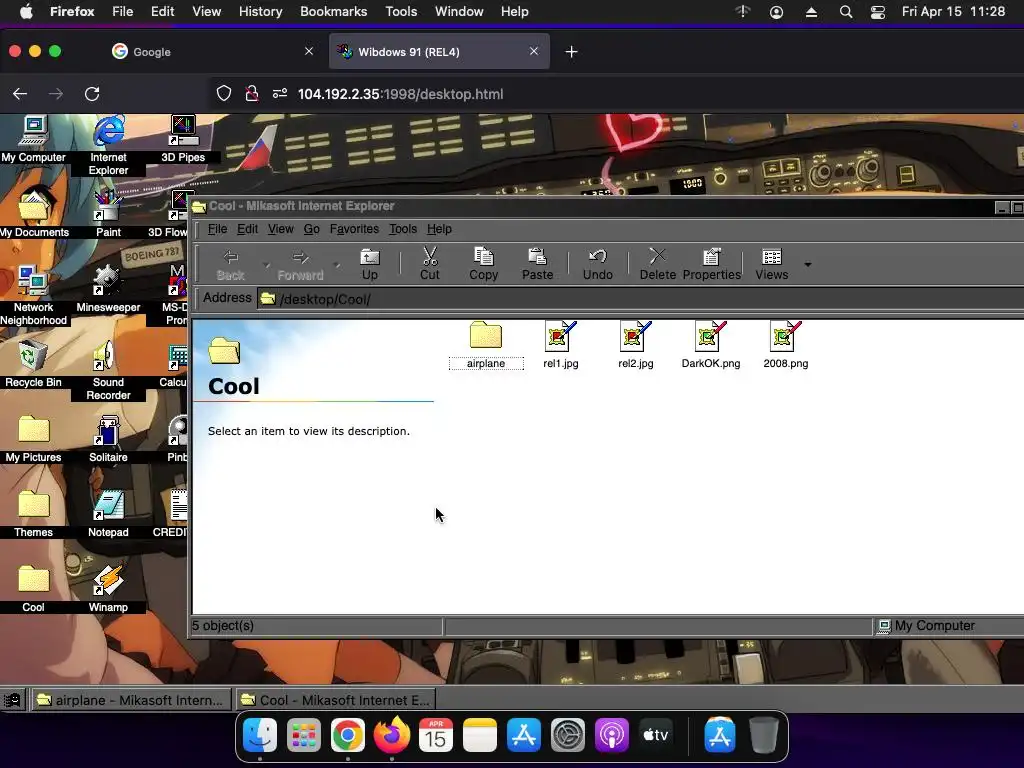The height and width of the screenshot is (768, 1024).
Task: Open My Pictures folder
Action: (33, 438)
